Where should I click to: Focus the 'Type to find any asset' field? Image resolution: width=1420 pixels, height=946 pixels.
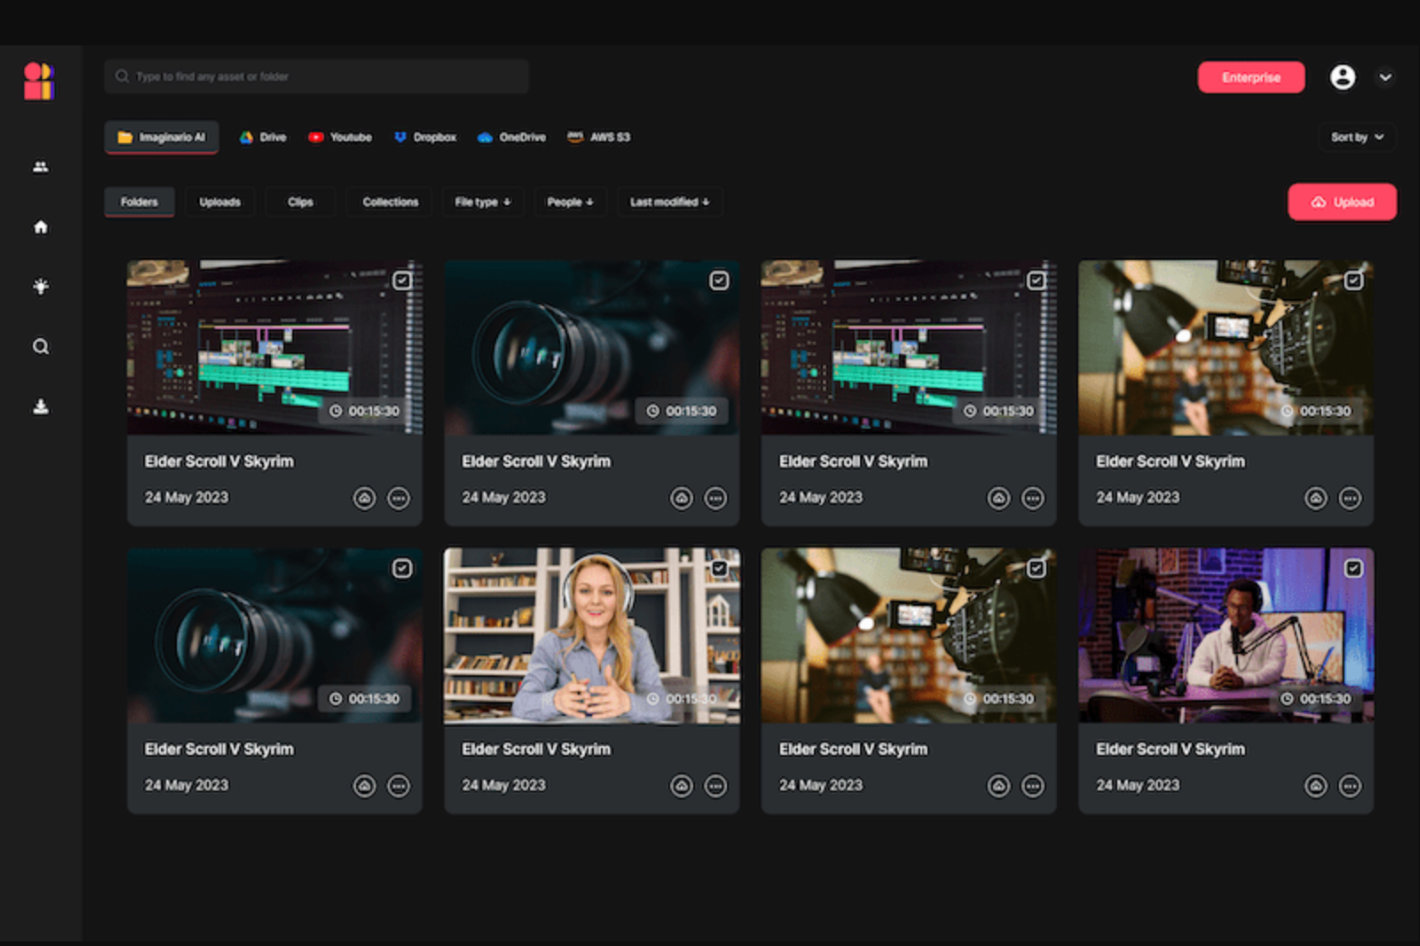[317, 76]
